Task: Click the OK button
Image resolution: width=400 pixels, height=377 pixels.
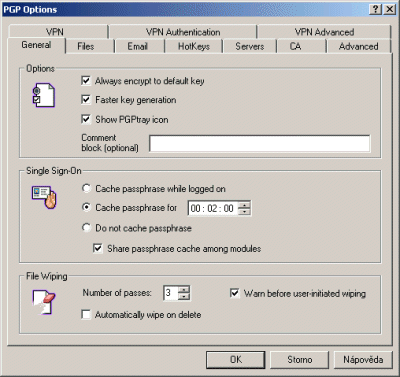Action: point(236,360)
